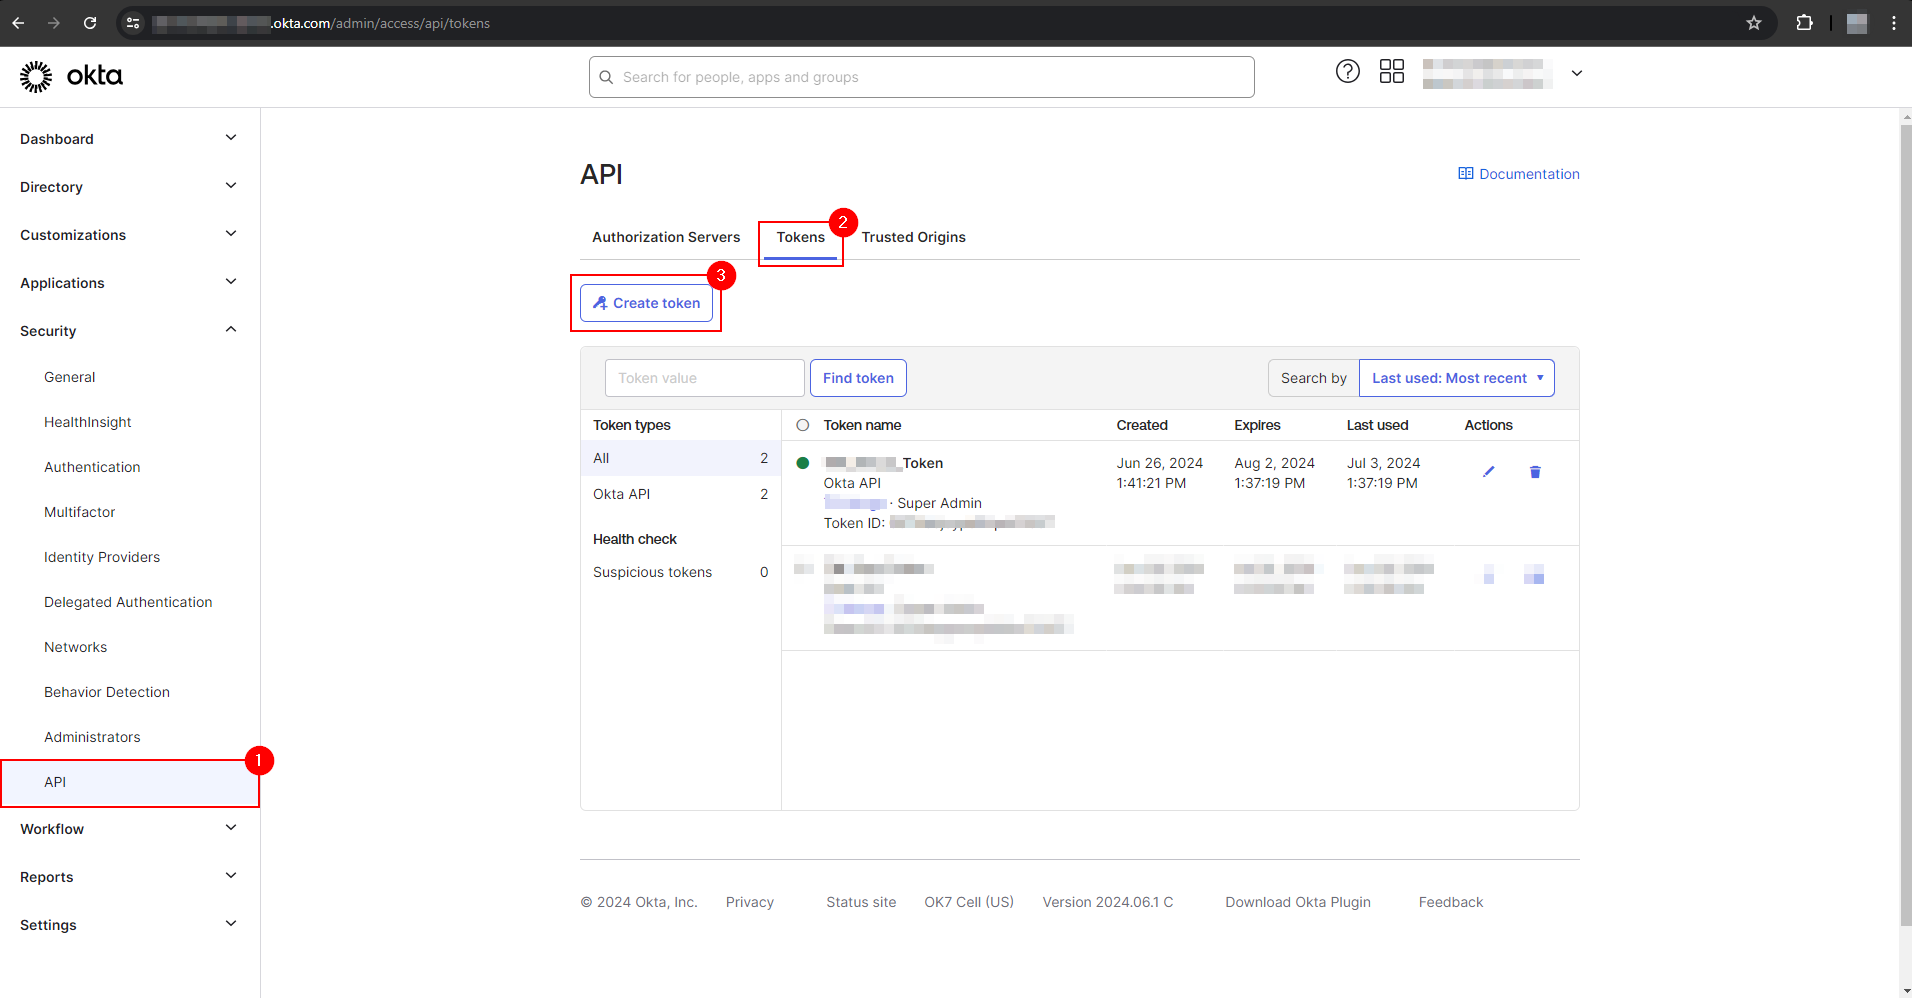Open HealthInsight under Security
The height and width of the screenshot is (998, 1912).
(x=88, y=422)
